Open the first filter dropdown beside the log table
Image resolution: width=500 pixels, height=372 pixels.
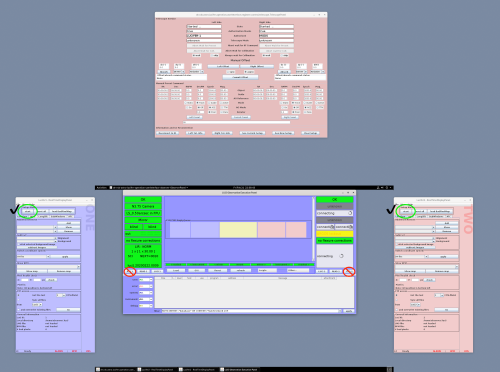[x=146, y=280]
